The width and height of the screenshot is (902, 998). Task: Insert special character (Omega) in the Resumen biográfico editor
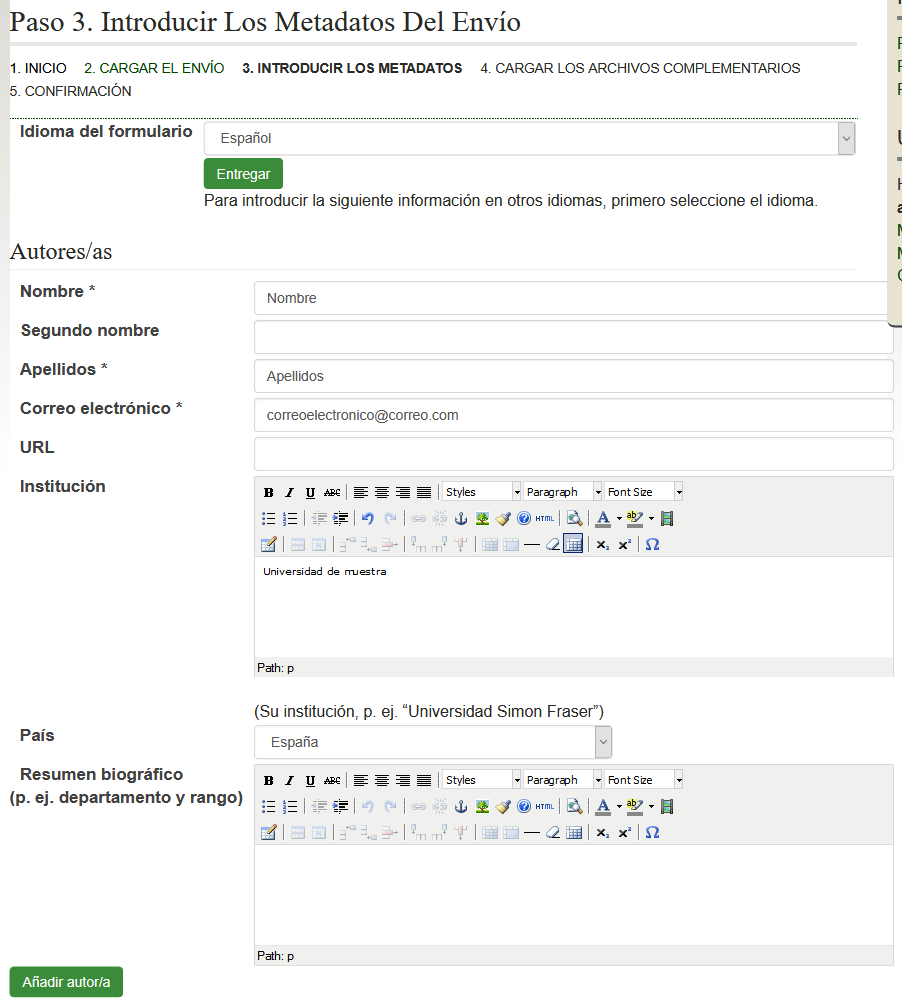click(652, 832)
